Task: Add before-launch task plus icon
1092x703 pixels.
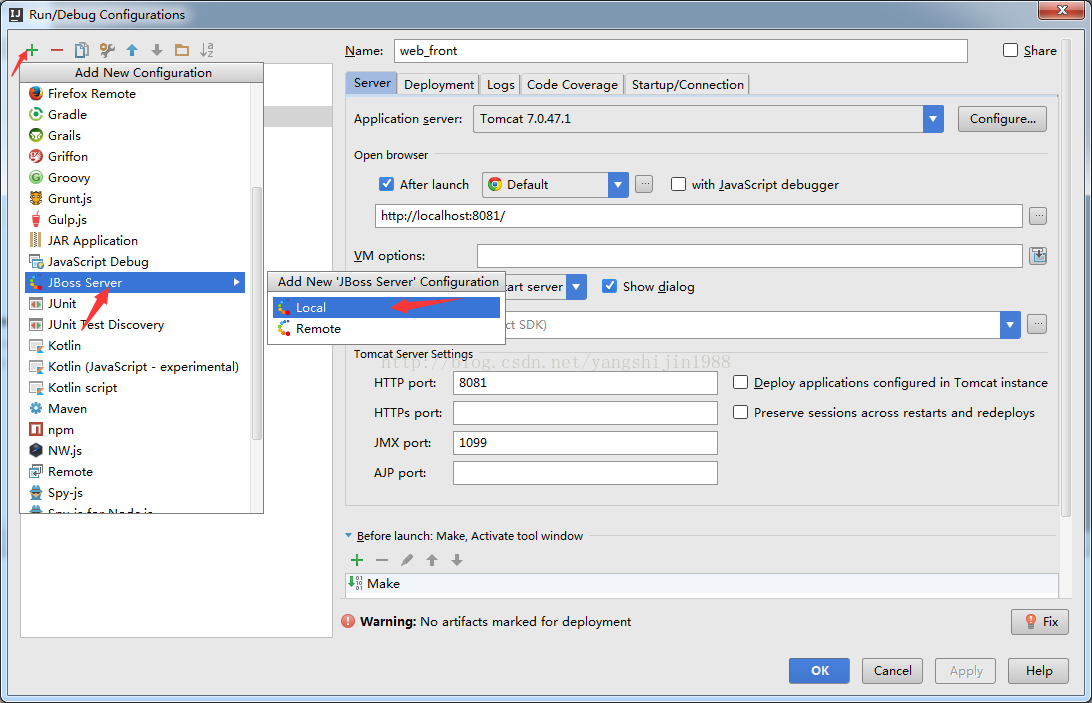Action: (357, 559)
